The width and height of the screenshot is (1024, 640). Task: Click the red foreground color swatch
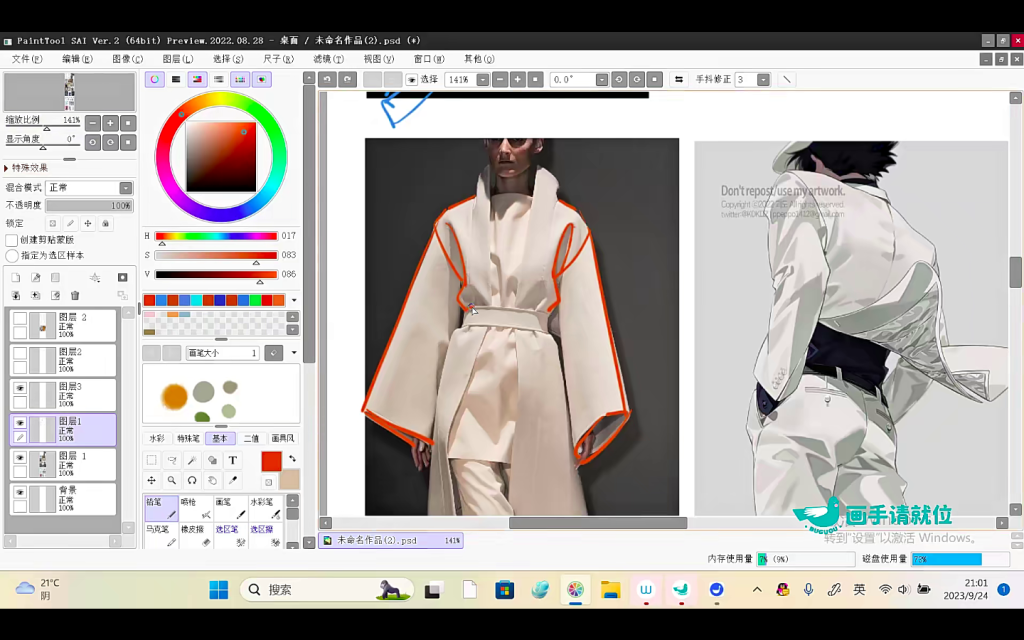pyautogui.click(x=271, y=461)
